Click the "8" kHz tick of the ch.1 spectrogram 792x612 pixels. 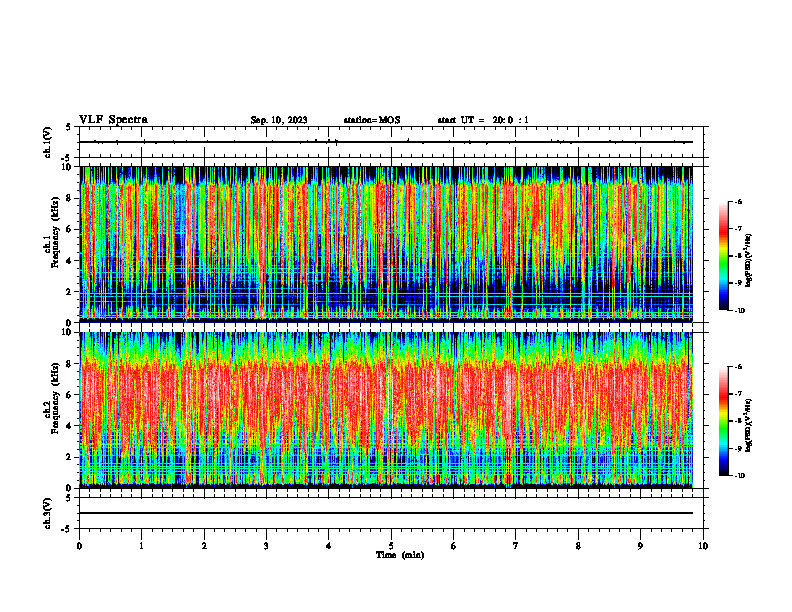70,198
